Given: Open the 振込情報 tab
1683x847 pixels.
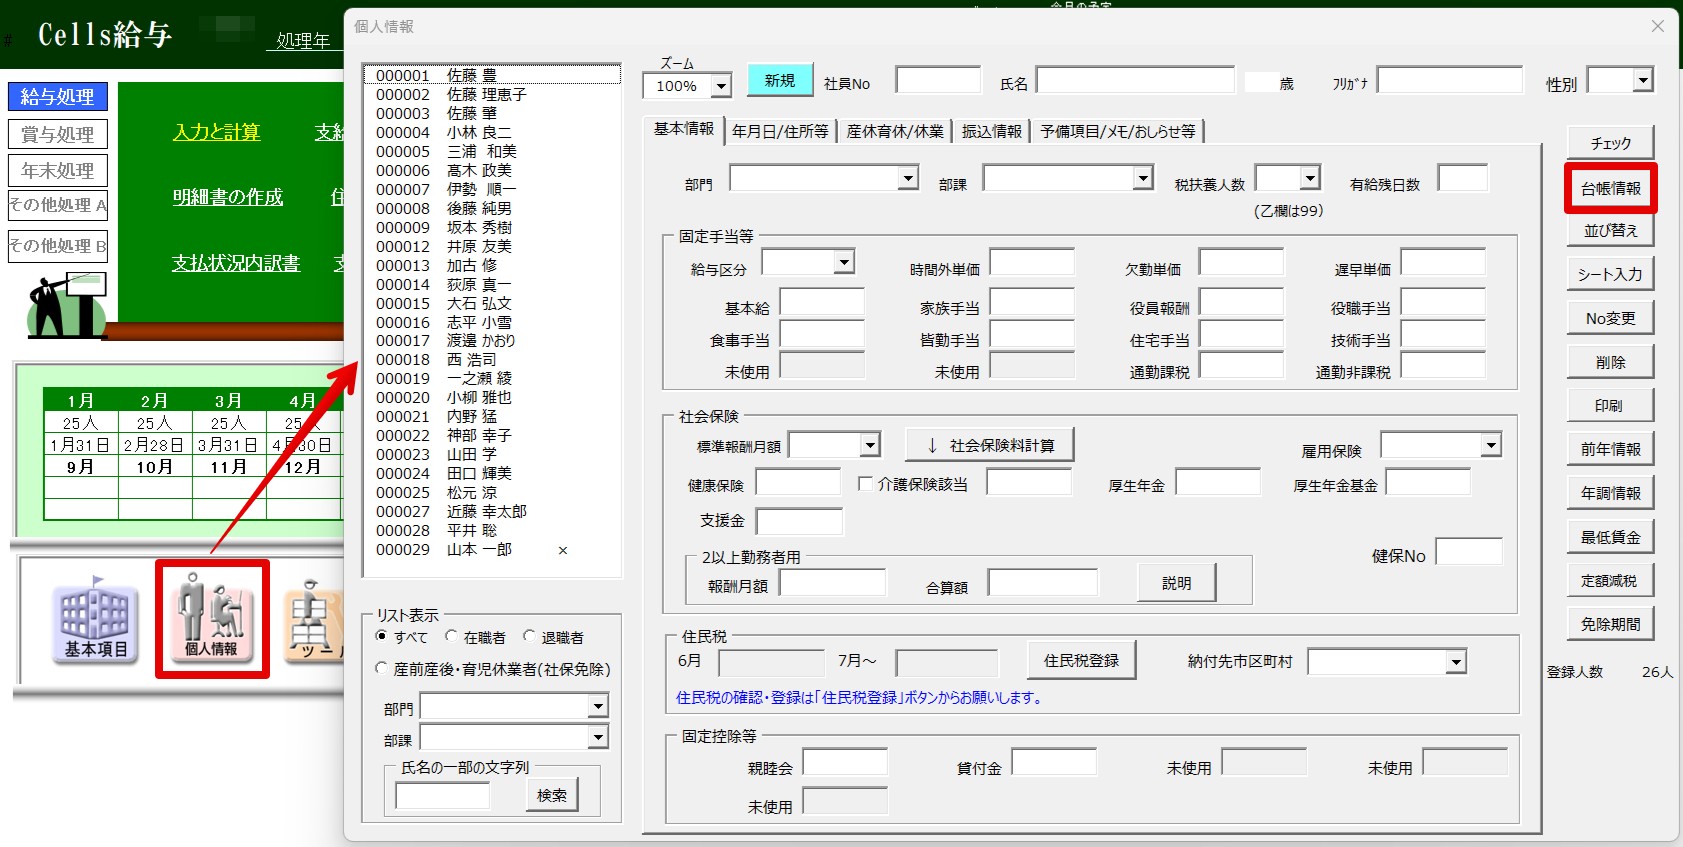Looking at the screenshot, I should click(x=992, y=131).
